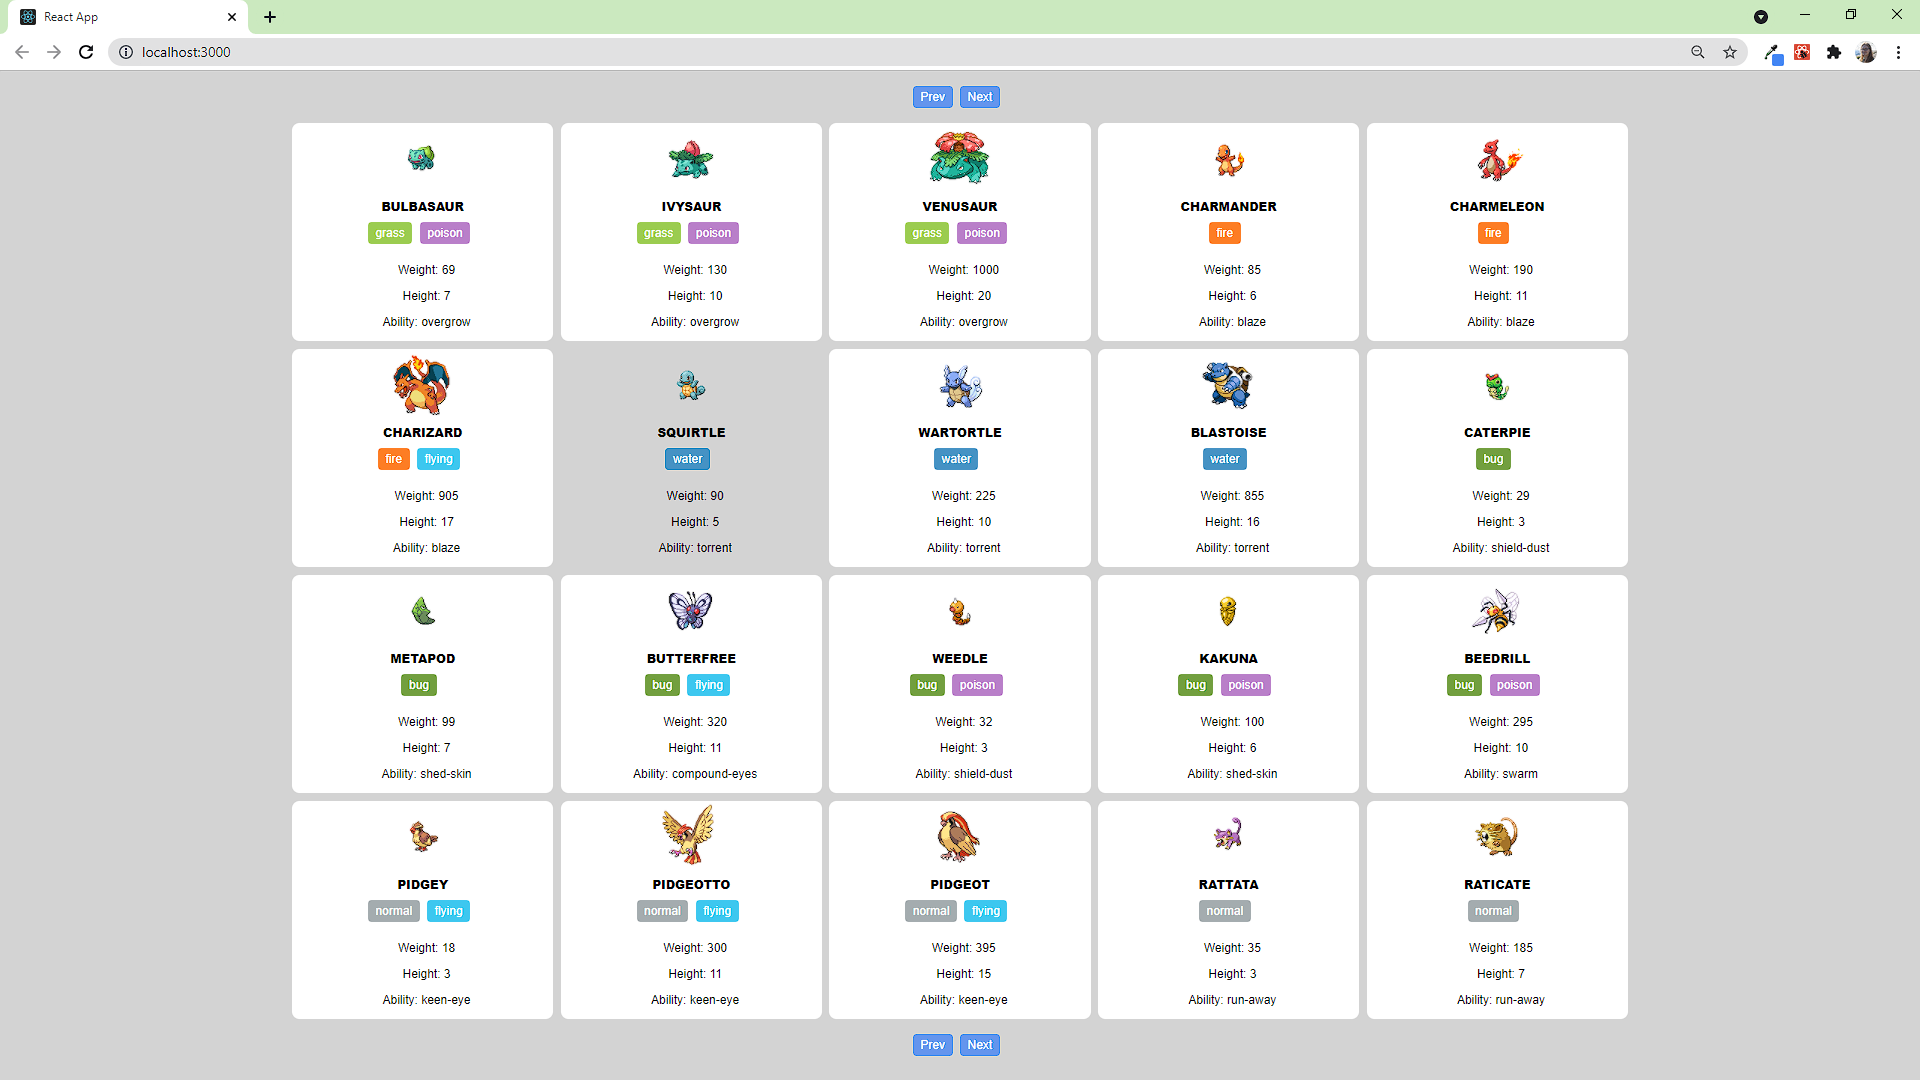Click the Charizard sprite image

421,385
